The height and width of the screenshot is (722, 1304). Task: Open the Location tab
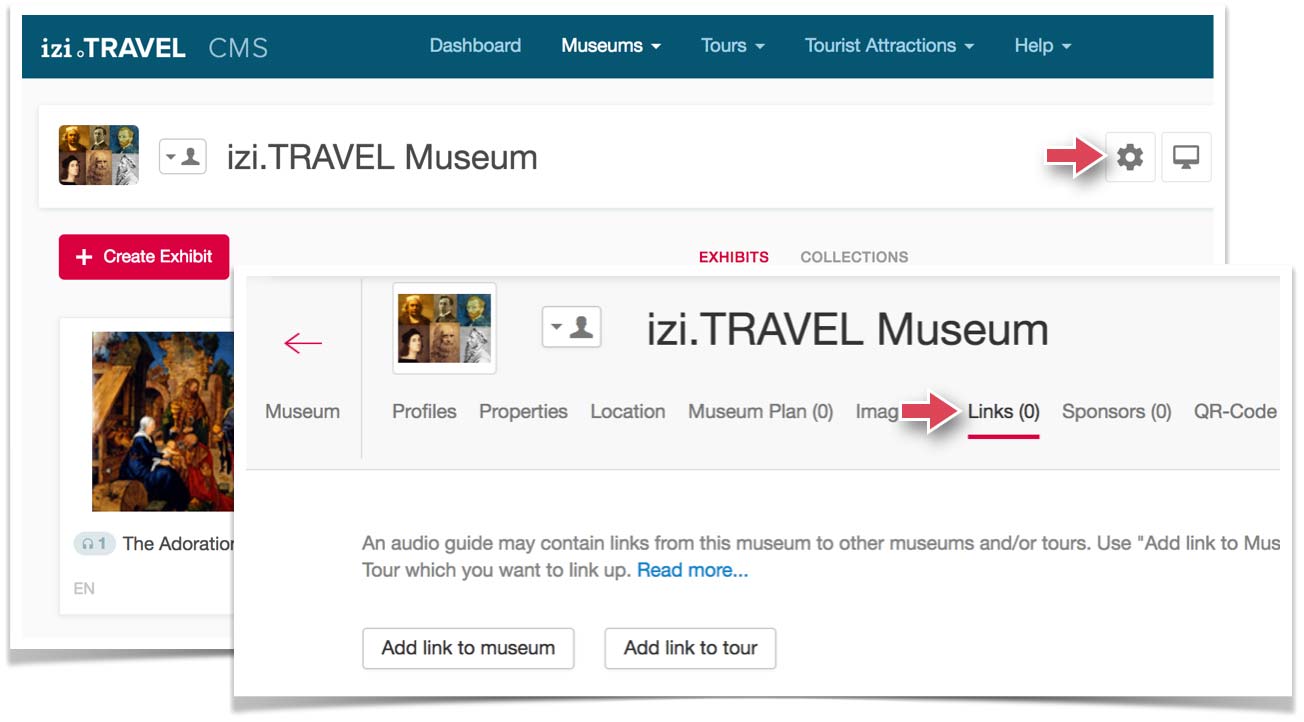(x=628, y=411)
